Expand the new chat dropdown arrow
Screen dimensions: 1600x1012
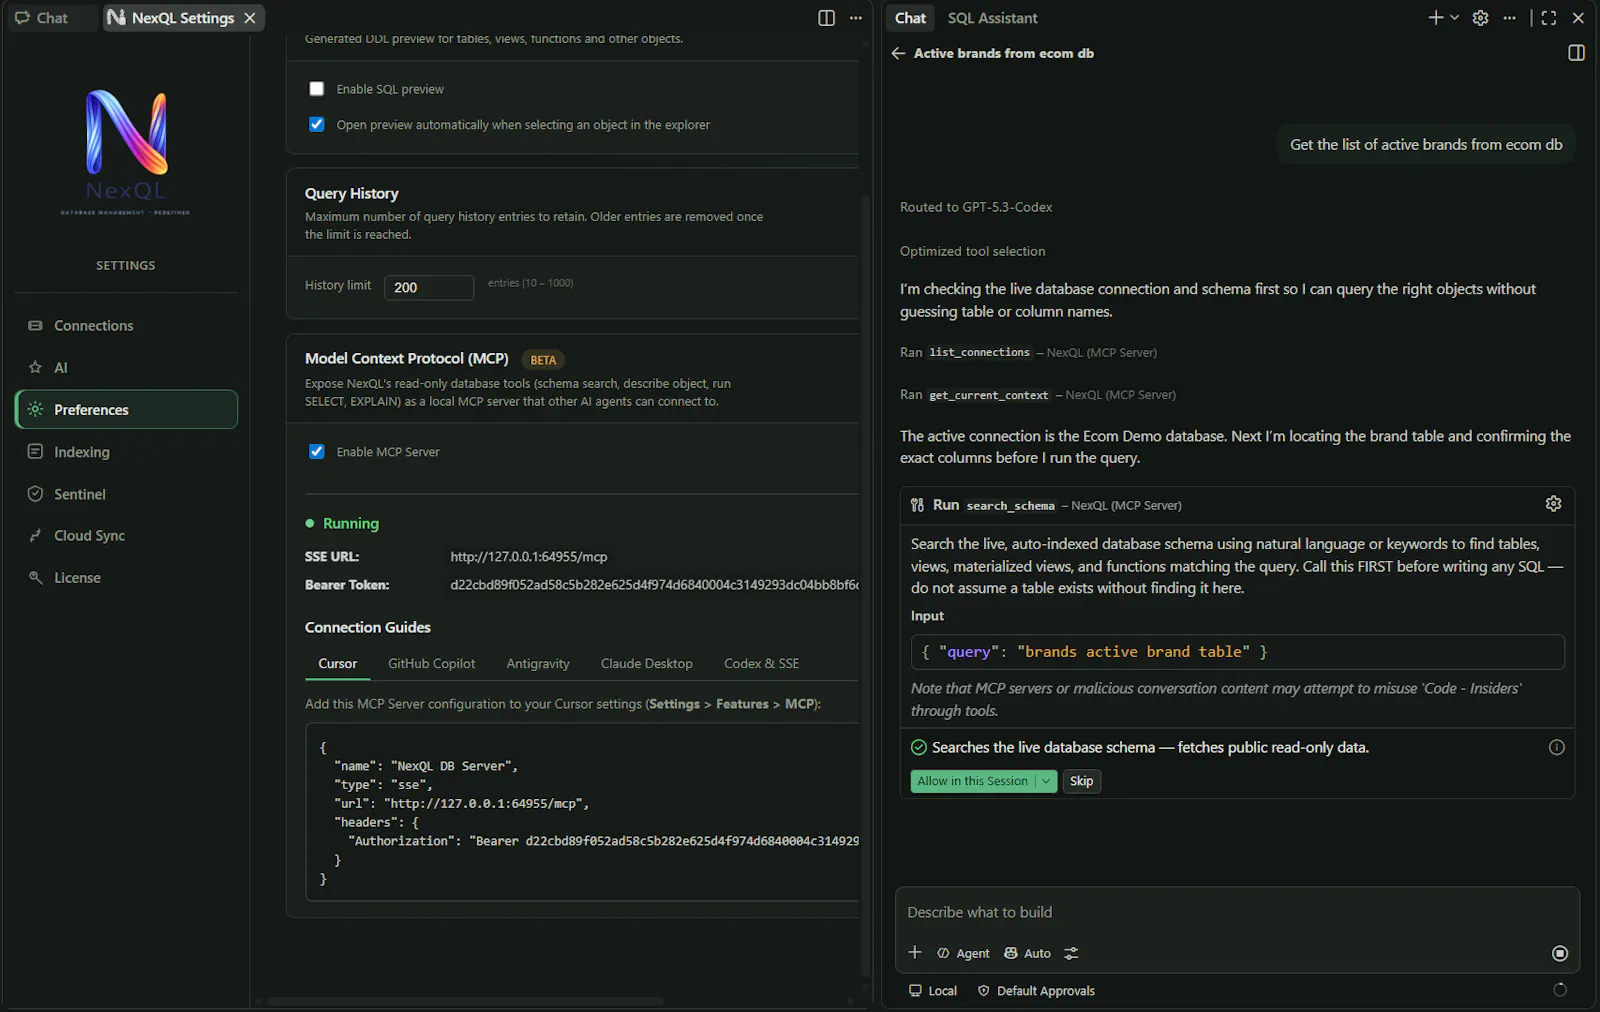pyautogui.click(x=1454, y=18)
